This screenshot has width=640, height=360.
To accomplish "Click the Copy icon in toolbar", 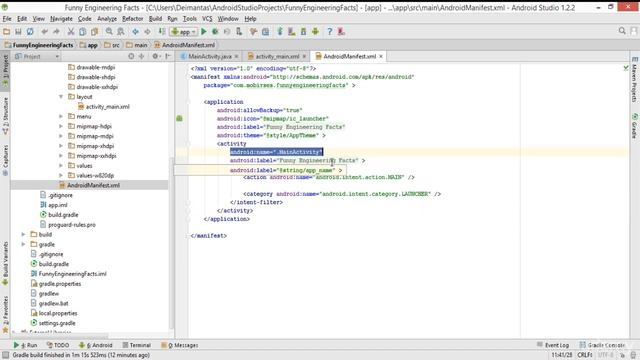I will point(82,31).
